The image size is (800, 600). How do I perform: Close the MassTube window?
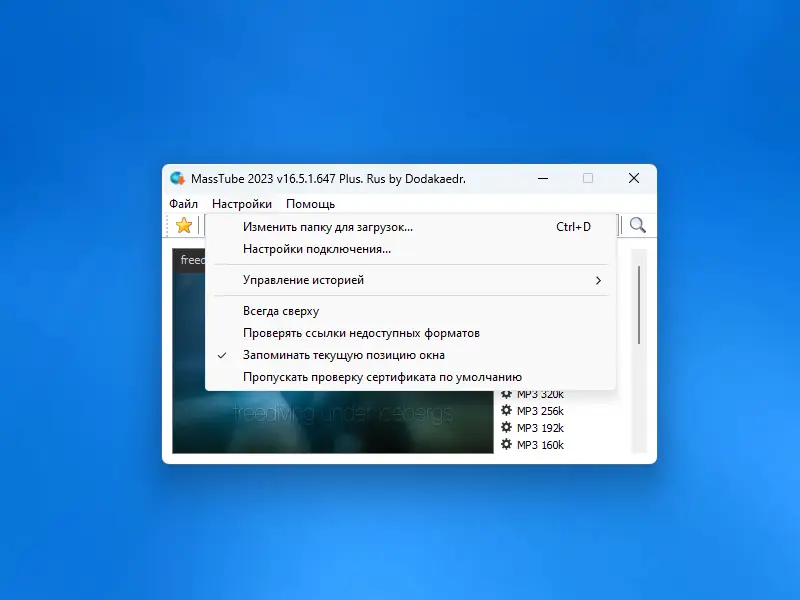(634, 178)
